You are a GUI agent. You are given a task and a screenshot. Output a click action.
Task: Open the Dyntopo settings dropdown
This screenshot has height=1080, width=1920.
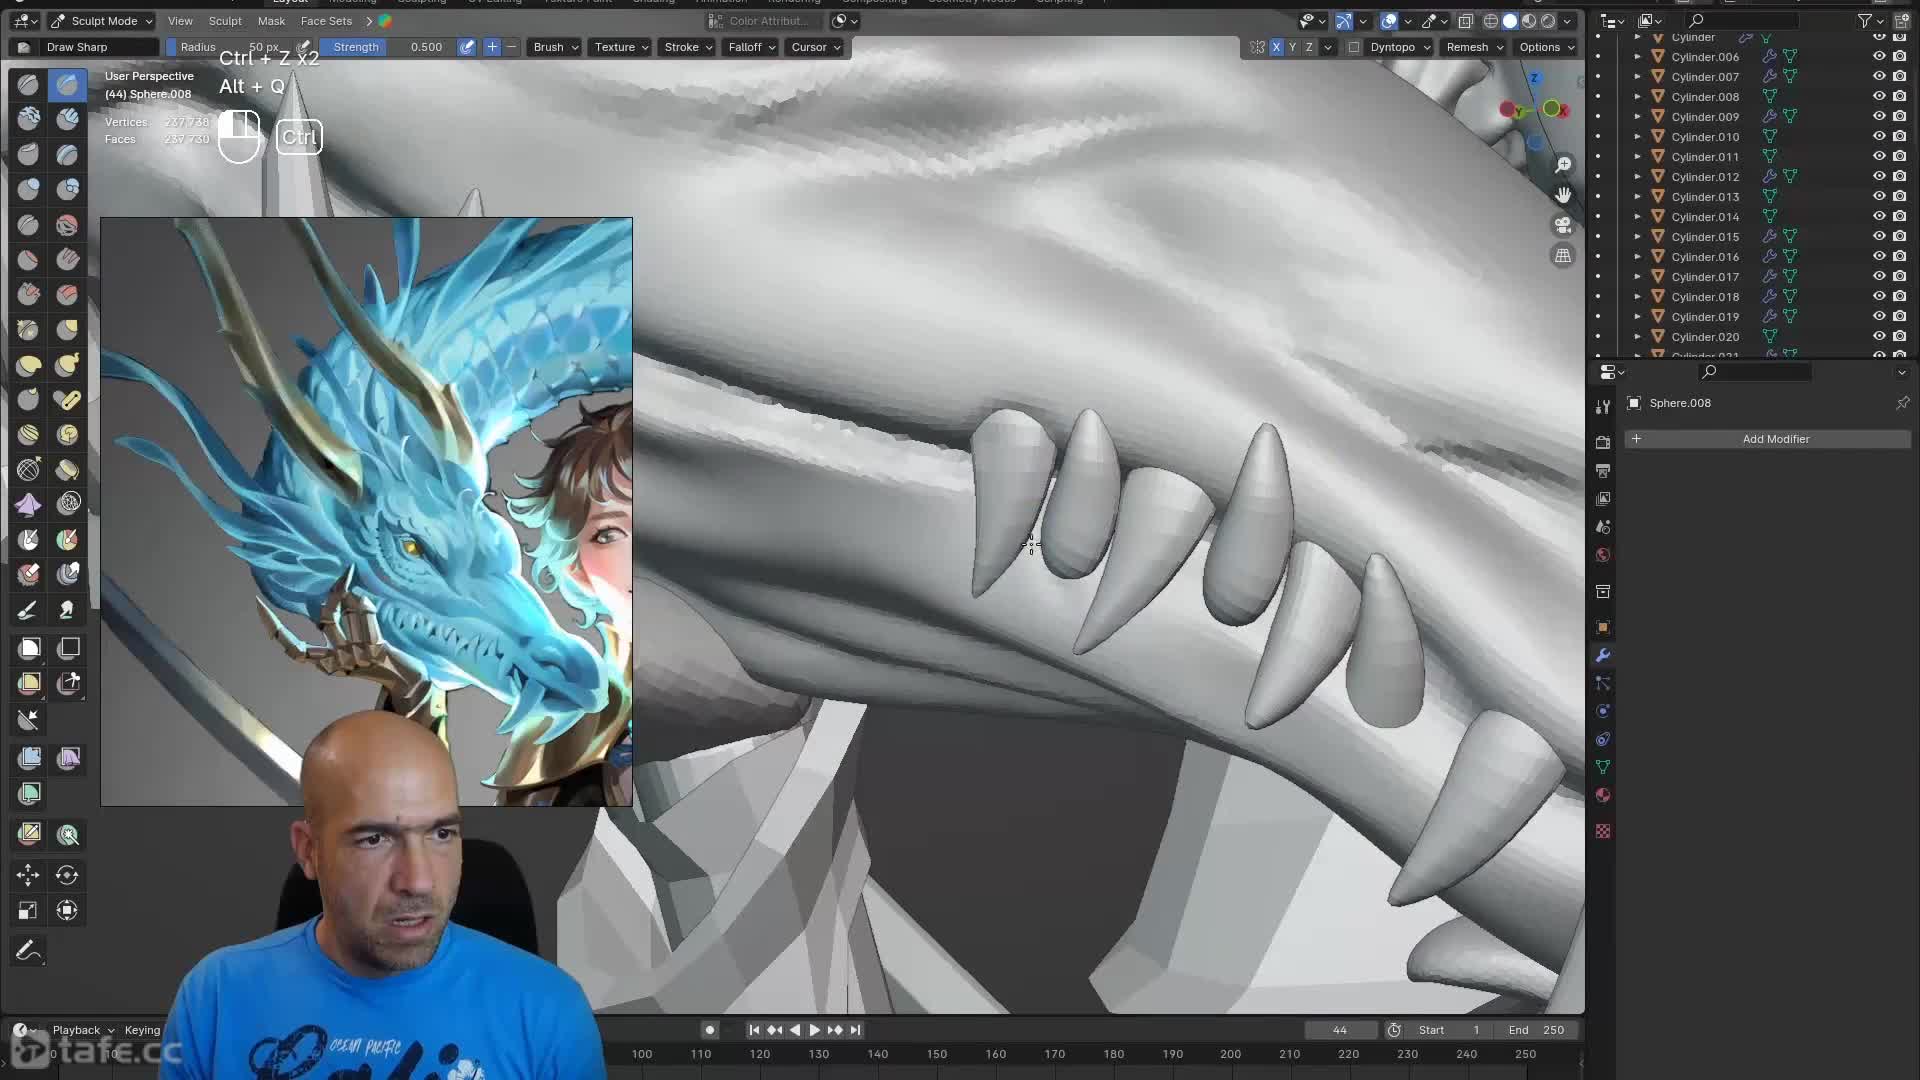click(x=1400, y=47)
